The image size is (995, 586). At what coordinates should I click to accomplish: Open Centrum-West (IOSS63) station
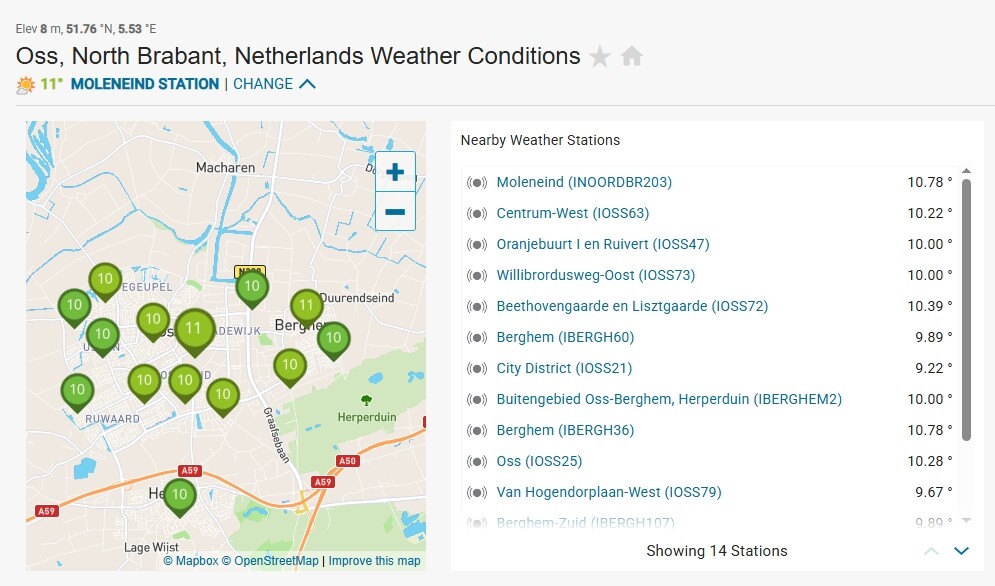(x=572, y=214)
